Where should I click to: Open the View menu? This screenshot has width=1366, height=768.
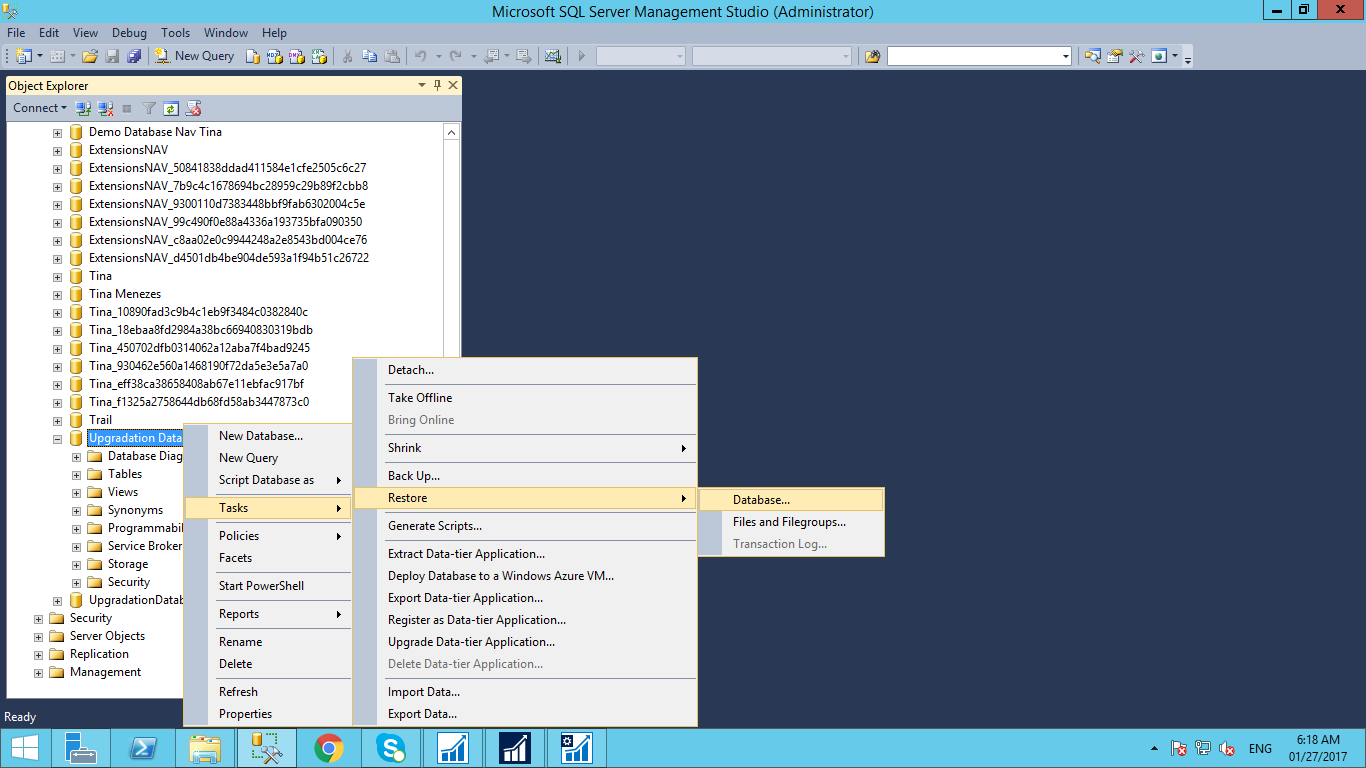click(86, 33)
